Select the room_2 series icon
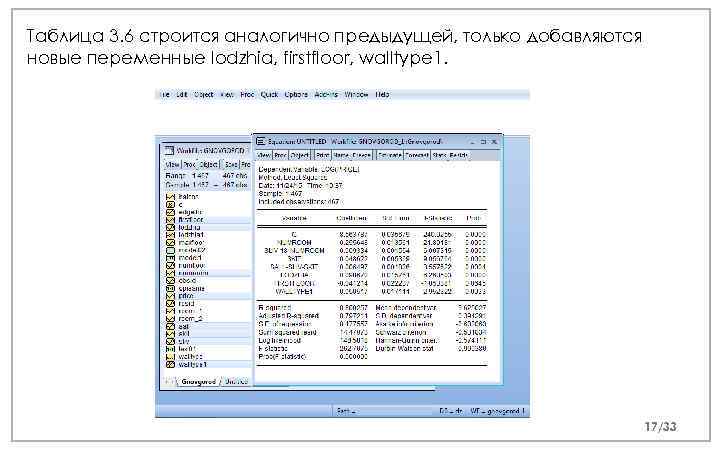This screenshot has width=720, height=450. [170, 319]
